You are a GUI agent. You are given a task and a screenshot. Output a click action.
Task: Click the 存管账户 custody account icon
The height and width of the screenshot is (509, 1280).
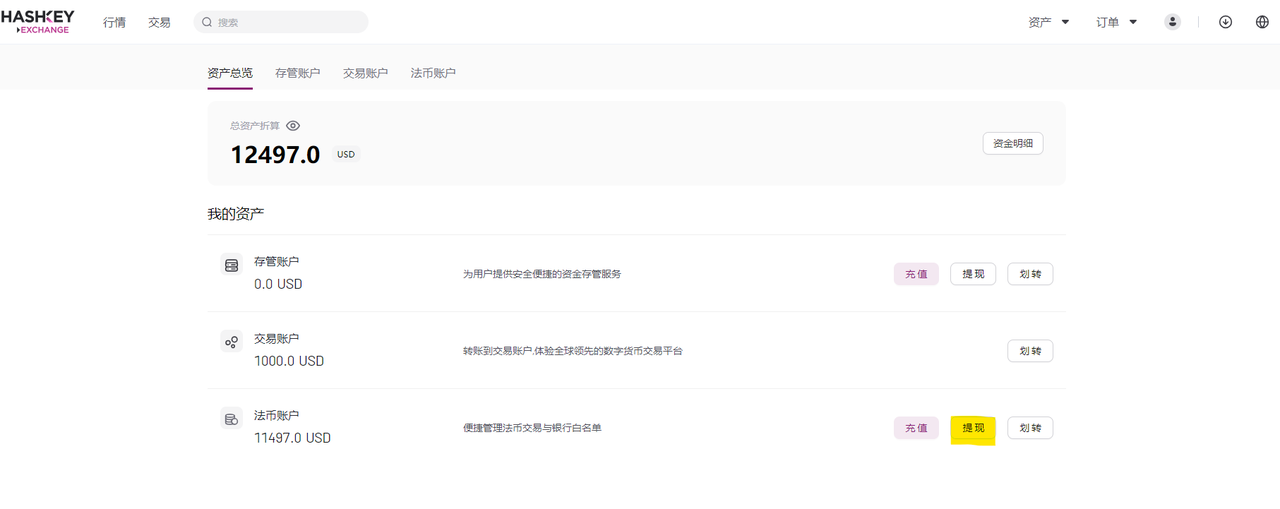coord(232,265)
